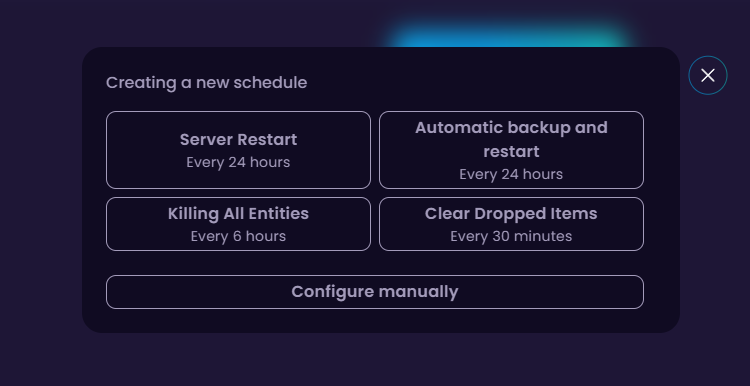Click the glowing blue button behind dialog
The image size is (750, 386).
tap(507, 36)
